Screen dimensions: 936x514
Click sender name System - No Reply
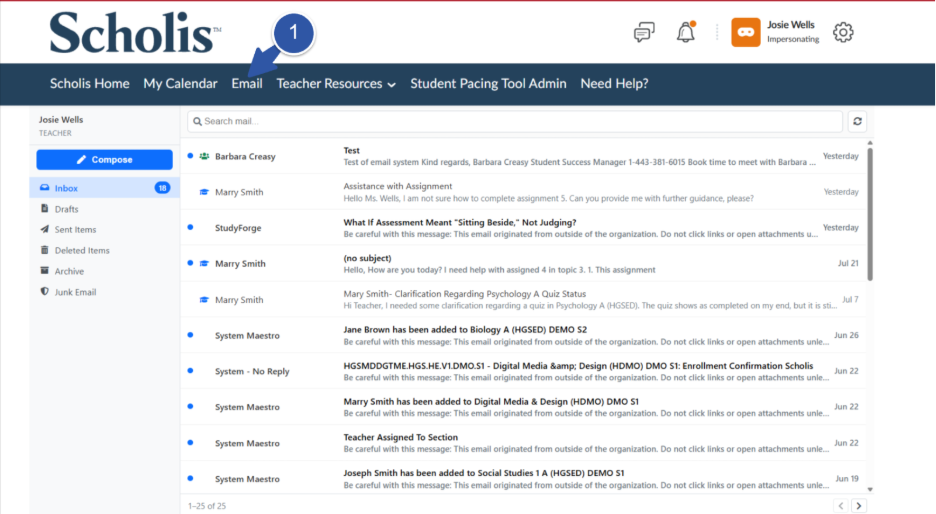pos(252,371)
